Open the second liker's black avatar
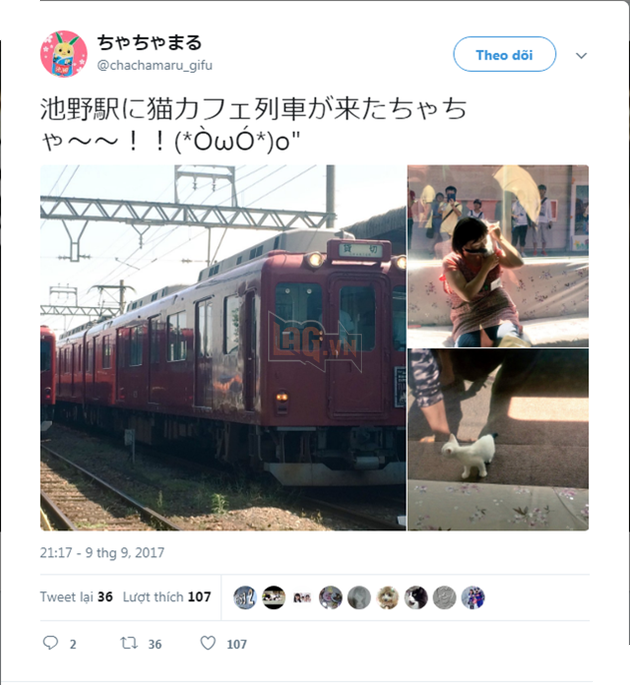The width and height of the screenshot is (630, 685). pos(273,598)
